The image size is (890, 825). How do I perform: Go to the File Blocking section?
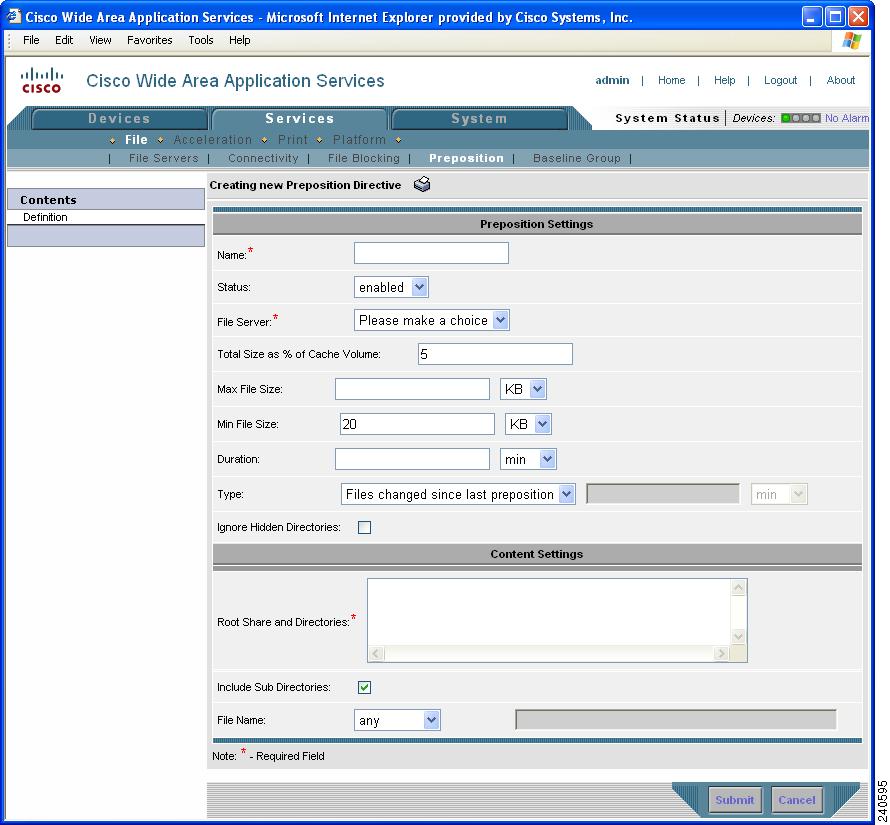tap(363, 158)
